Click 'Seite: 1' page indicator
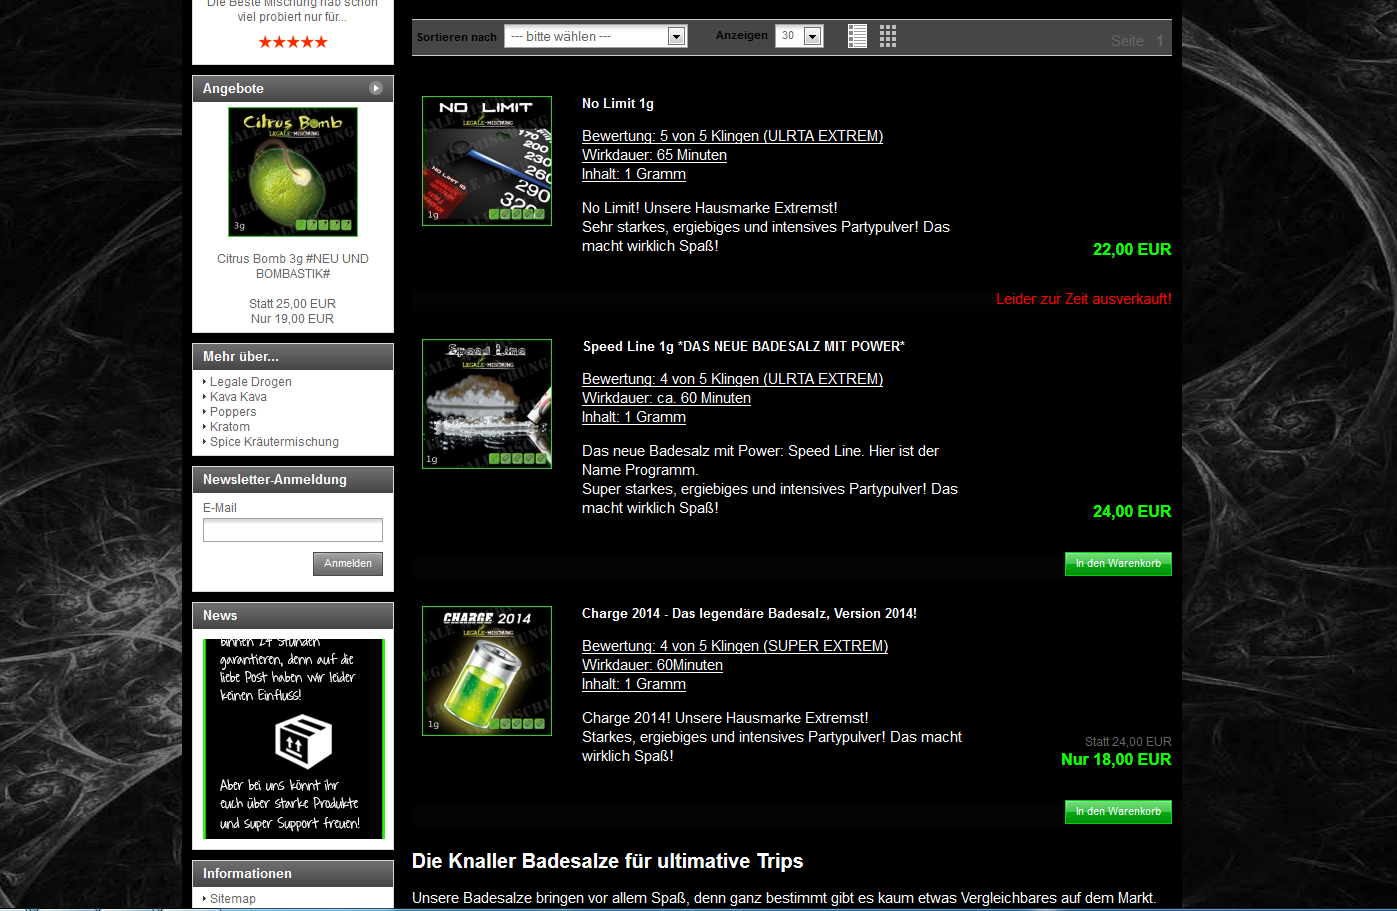The width and height of the screenshot is (1397, 911). [x=1137, y=41]
